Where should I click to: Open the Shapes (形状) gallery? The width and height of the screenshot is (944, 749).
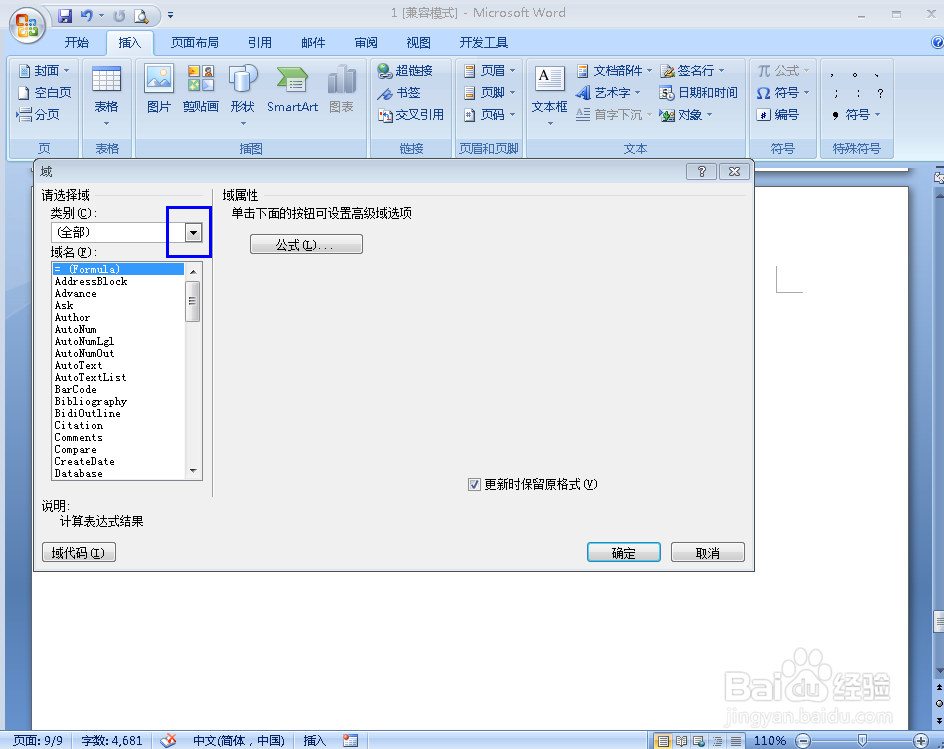click(x=243, y=95)
